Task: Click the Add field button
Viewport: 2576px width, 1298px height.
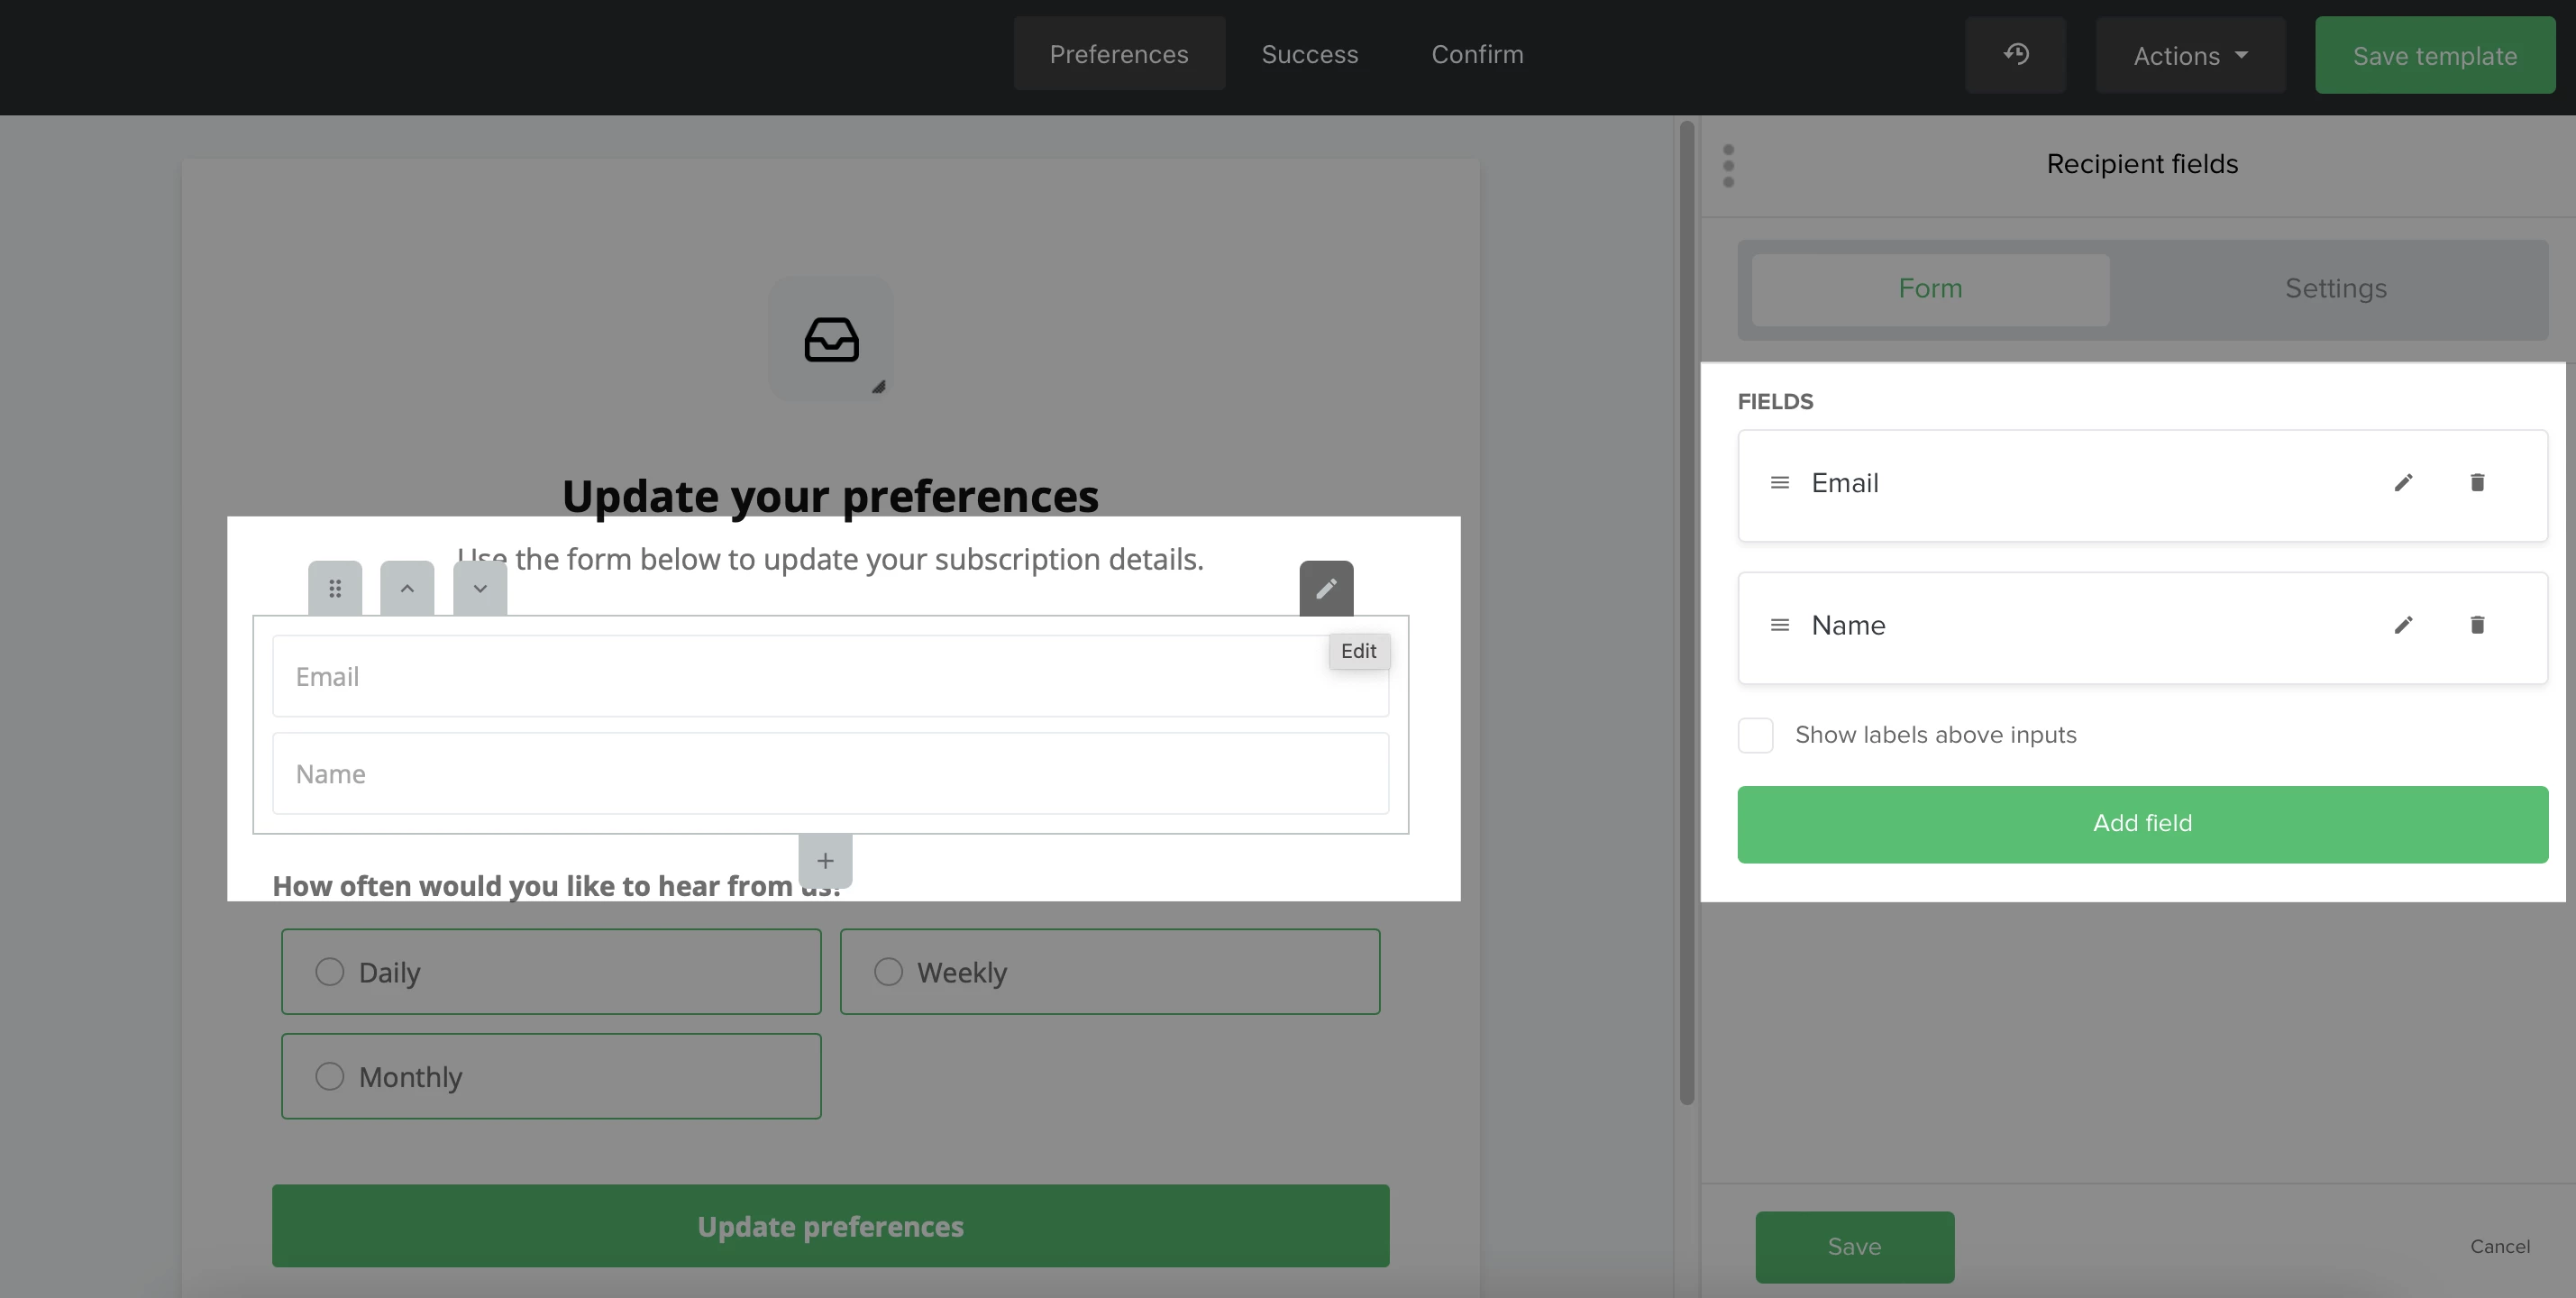Action: pyautogui.click(x=2142, y=824)
